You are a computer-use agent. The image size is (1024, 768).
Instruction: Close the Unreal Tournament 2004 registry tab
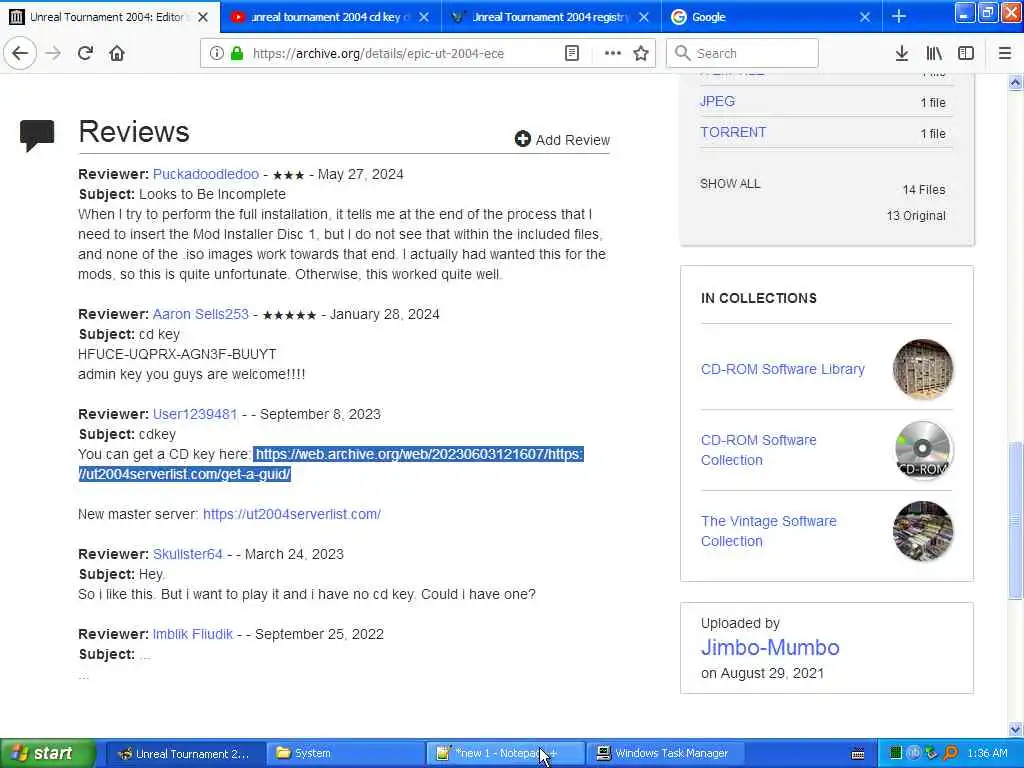pyautogui.click(x=644, y=17)
